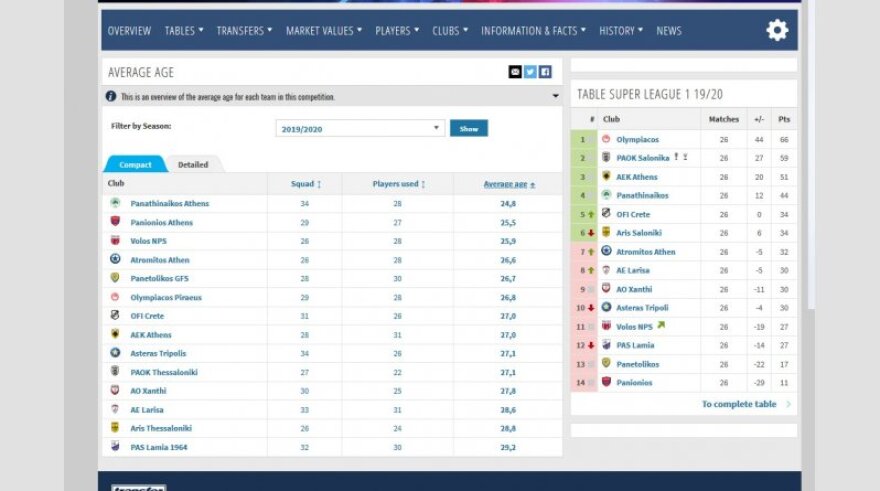Image resolution: width=880 pixels, height=491 pixels.
Task: Click Olympiacos crest in league table
Action: [x=606, y=139]
